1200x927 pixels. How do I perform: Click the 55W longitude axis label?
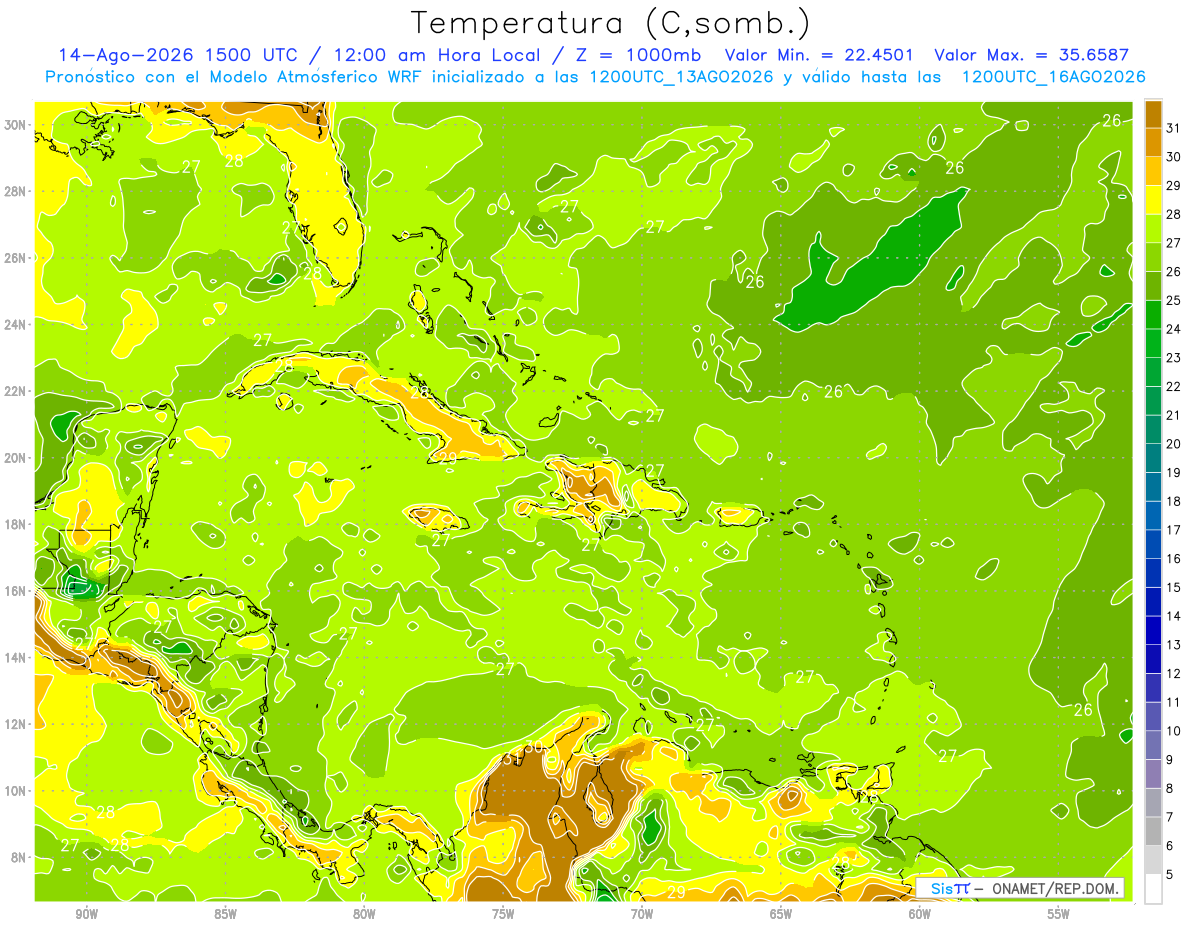(1059, 915)
